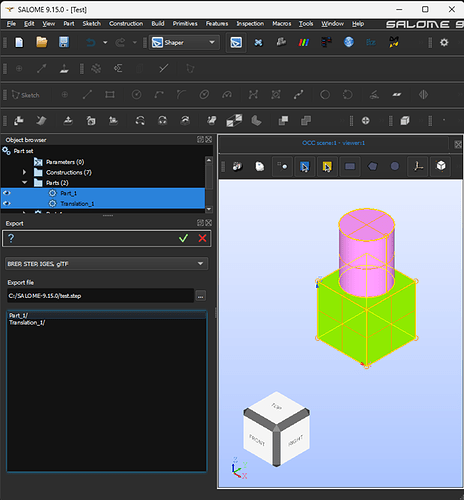Open the Primitives menu
The image size is (464, 500).
coord(185,24)
